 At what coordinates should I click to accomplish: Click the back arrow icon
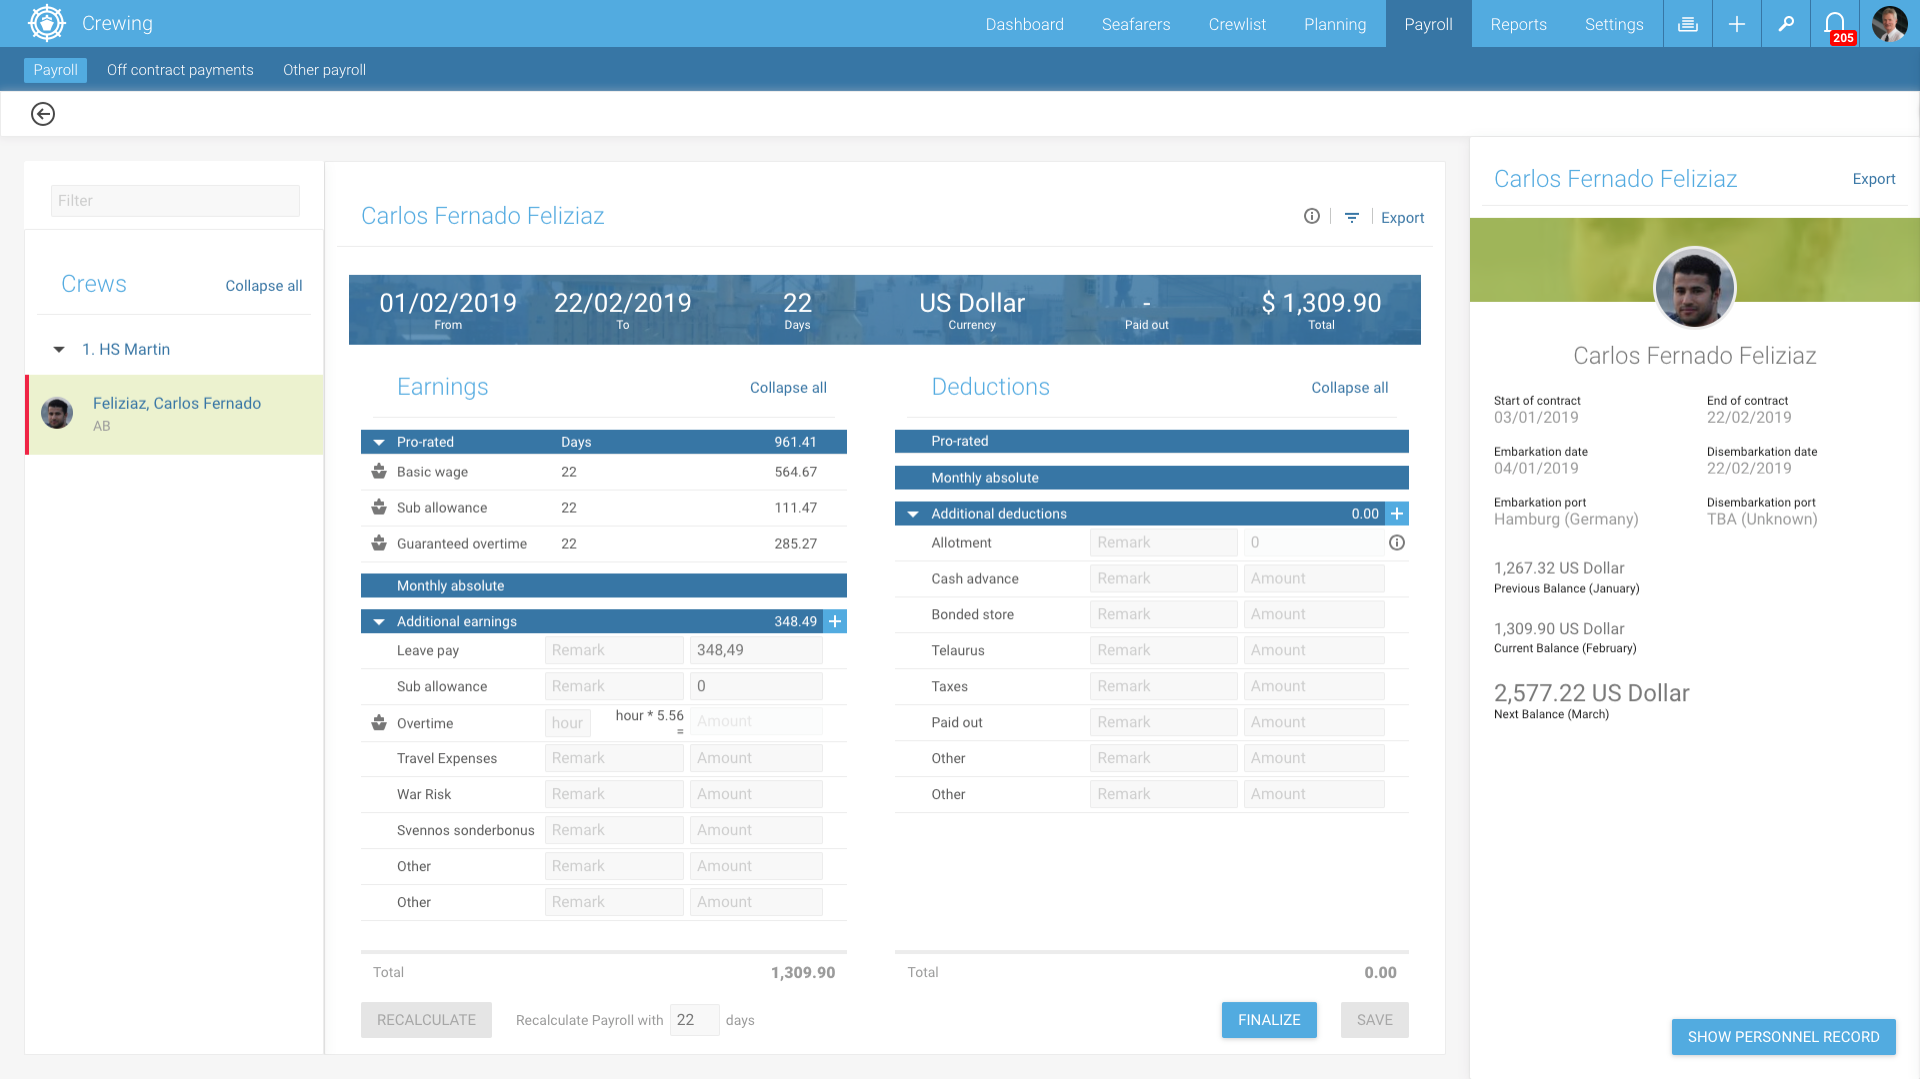pos(42,114)
